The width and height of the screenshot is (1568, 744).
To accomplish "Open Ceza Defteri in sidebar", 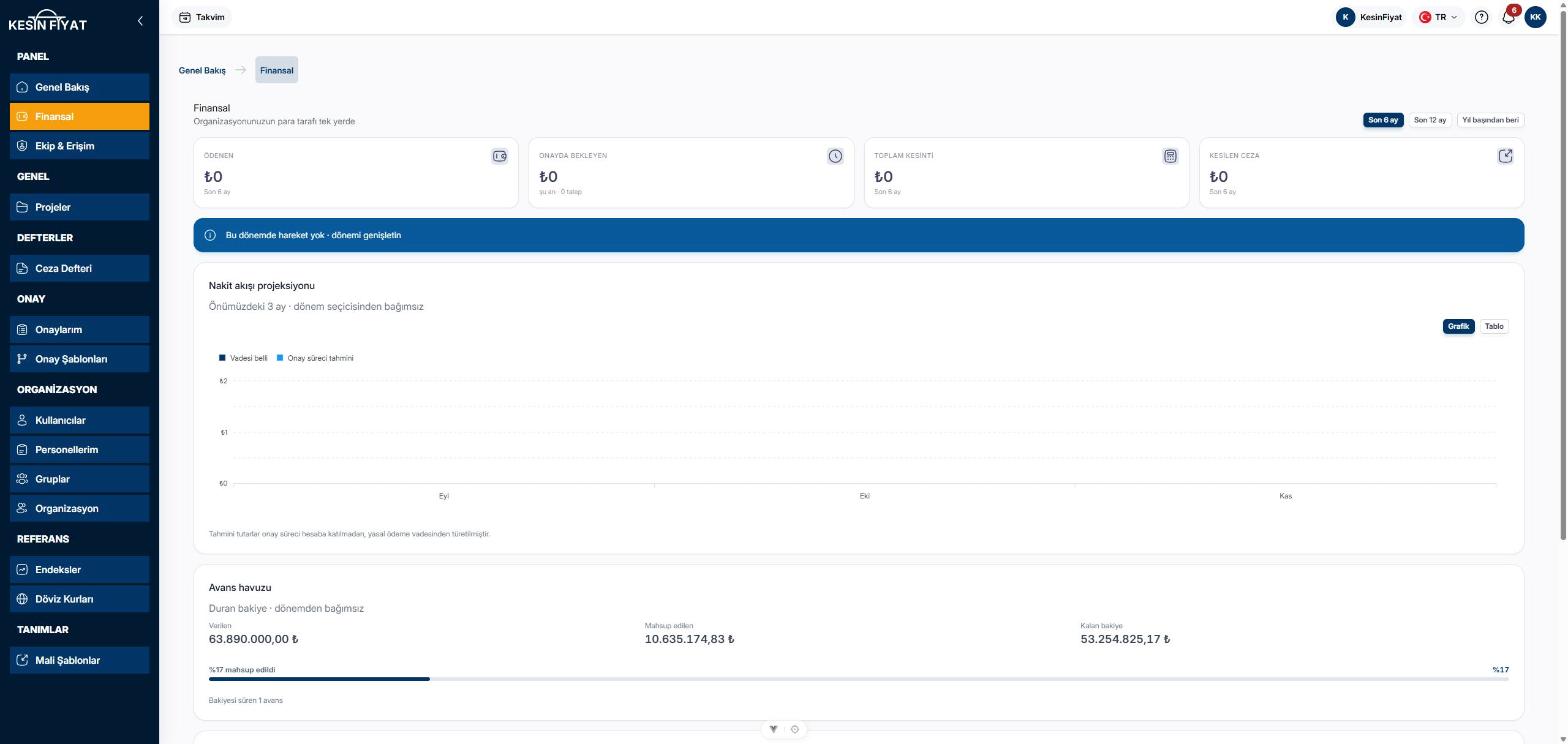I will [x=80, y=268].
